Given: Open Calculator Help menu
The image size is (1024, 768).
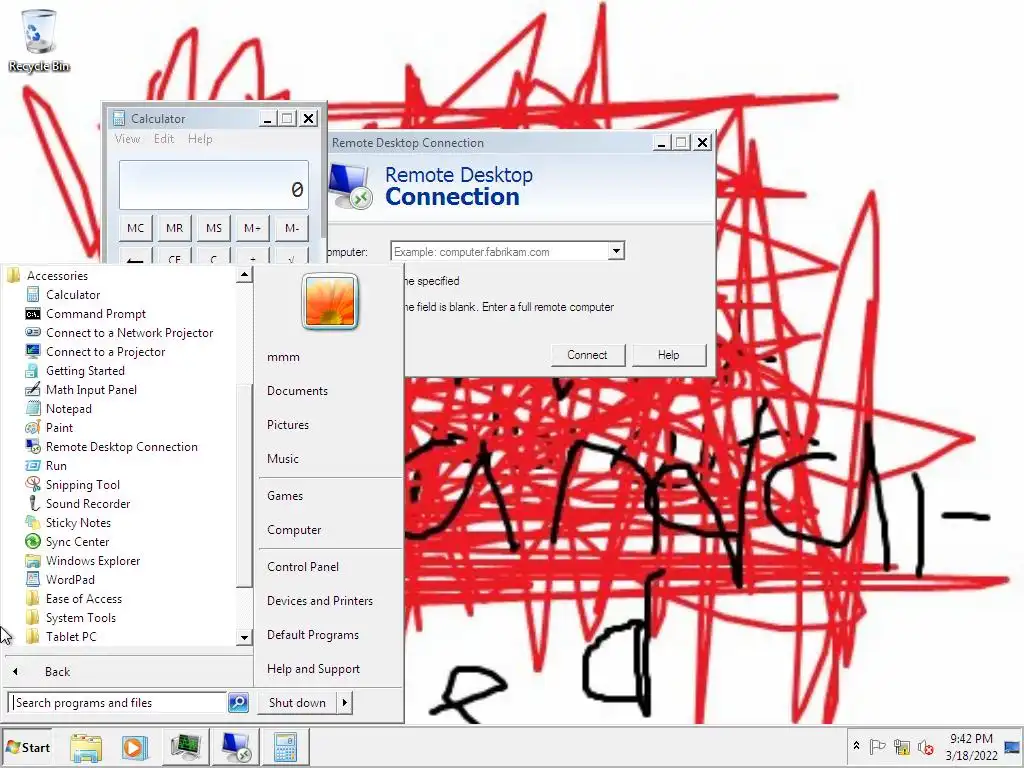Looking at the screenshot, I should (200, 139).
